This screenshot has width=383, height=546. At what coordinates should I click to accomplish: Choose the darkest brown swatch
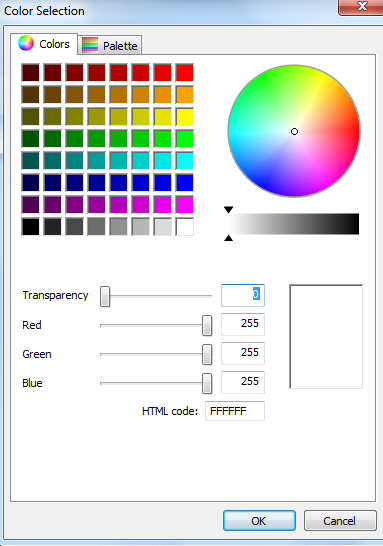pyautogui.click(x=30, y=94)
